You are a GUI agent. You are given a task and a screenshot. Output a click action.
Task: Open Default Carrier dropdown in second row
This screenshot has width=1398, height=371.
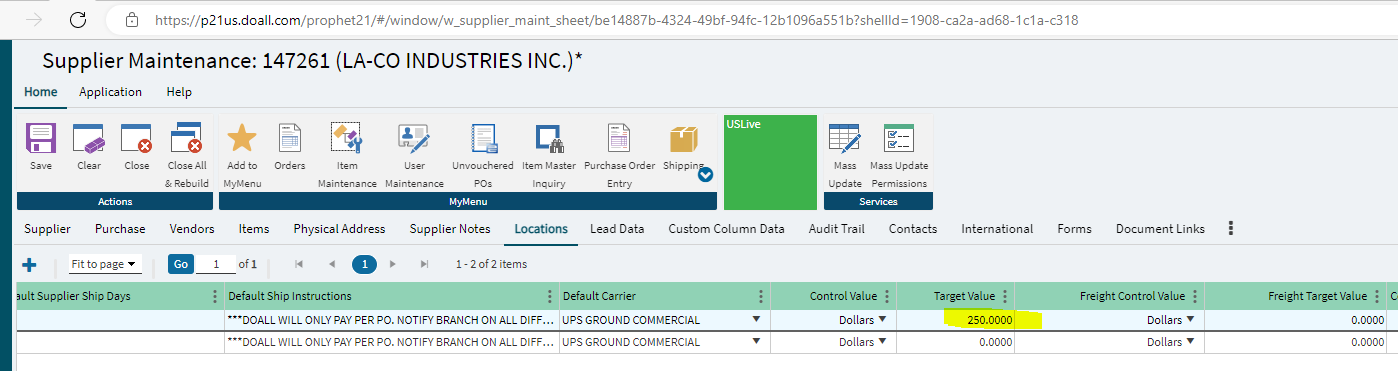point(756,342)
